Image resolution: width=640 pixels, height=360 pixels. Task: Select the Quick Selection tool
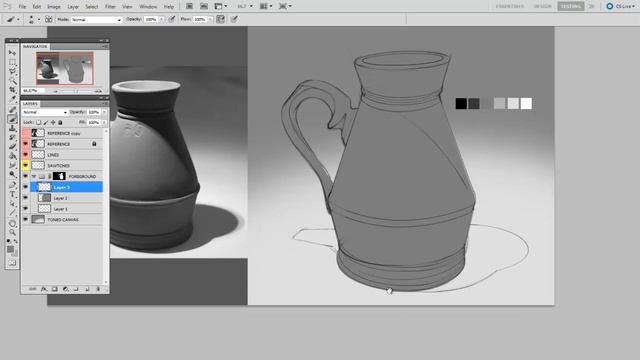coord(12,81)
